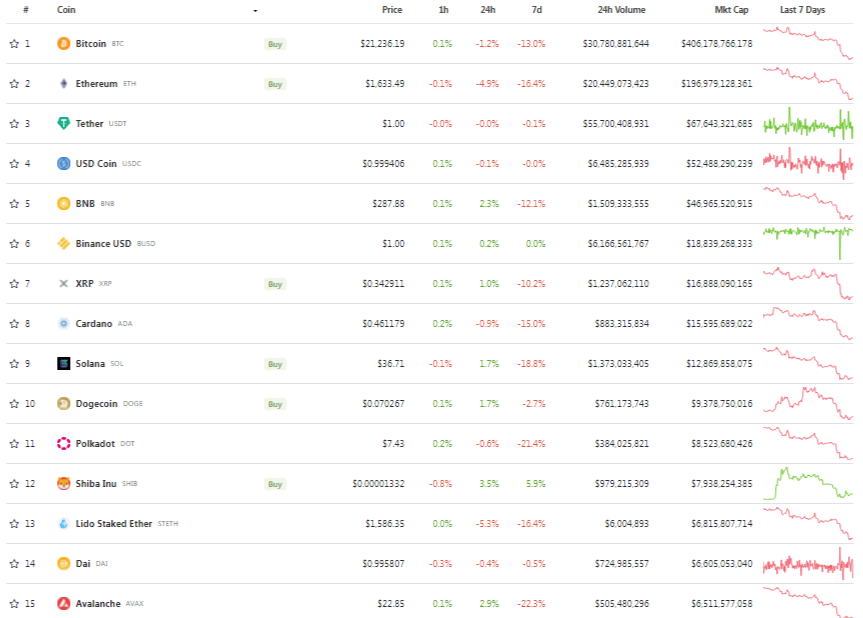Sort the table by the Coin column header
The height and width of the screenshot is (618, 863).
(66, 10)
